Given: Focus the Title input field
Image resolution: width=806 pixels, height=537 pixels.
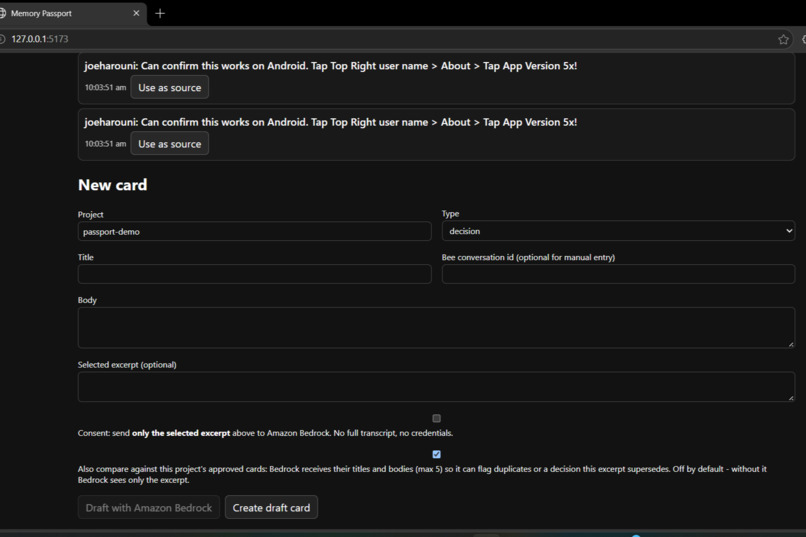Looking at the screenshot, I should click(x=254, y=274).
